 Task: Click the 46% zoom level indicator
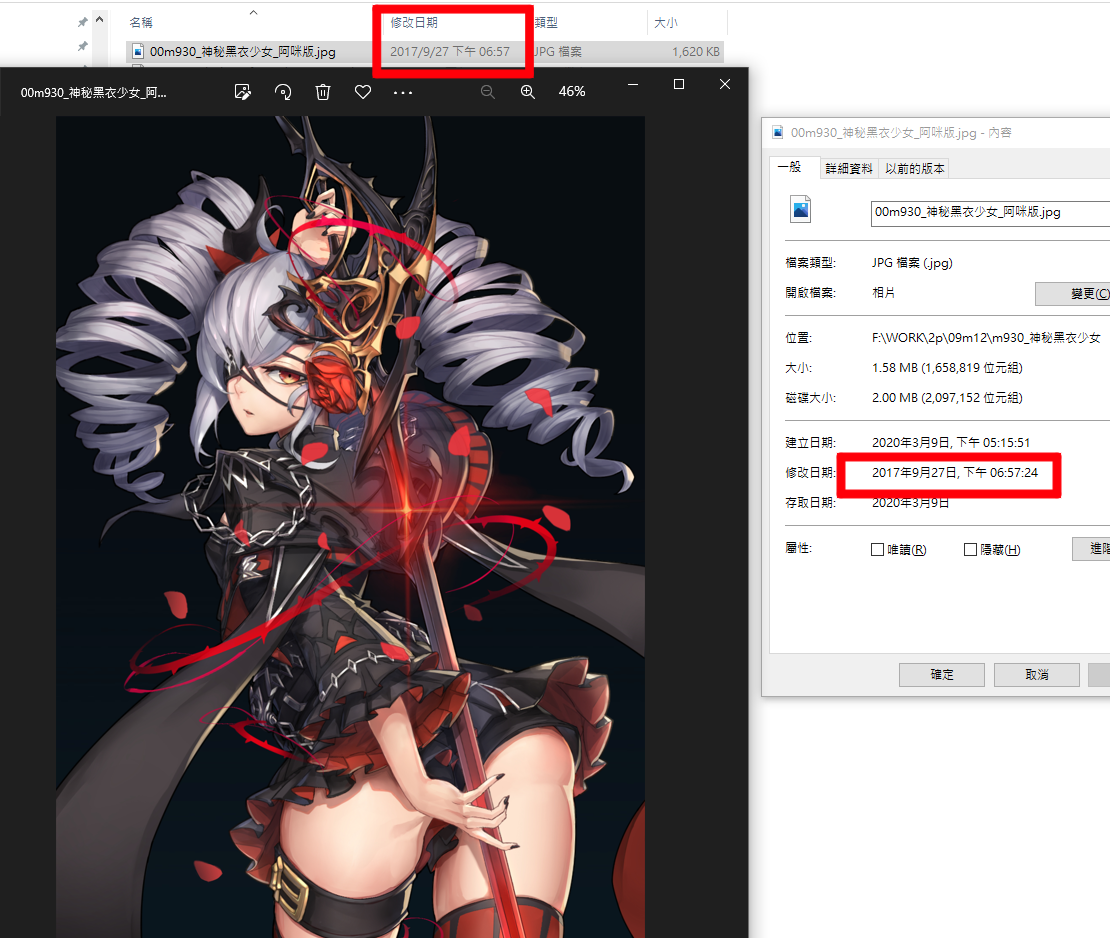572,92
